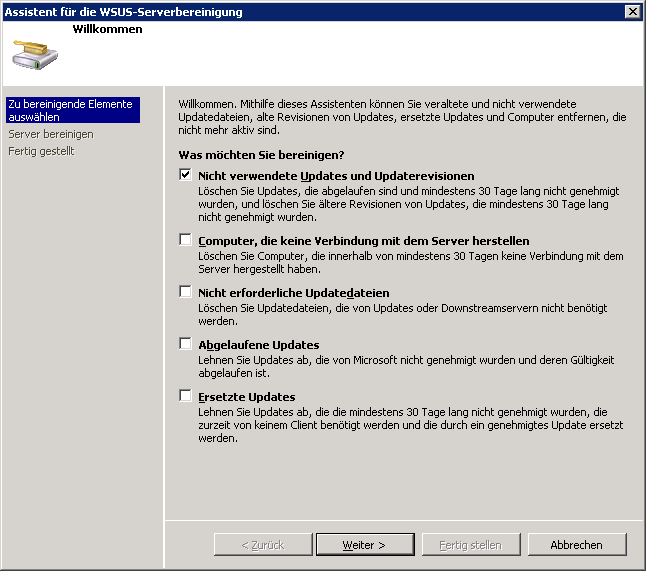Click the welcome introduction paragraph
Viewport: 646px width, 571px height.
(x=402, y=117)
